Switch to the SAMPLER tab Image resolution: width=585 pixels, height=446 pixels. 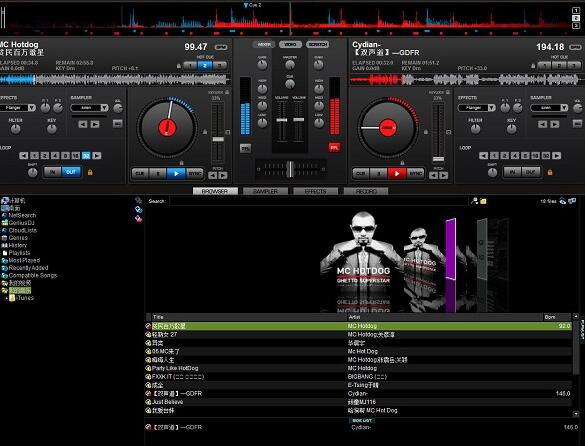coord(265,191)
